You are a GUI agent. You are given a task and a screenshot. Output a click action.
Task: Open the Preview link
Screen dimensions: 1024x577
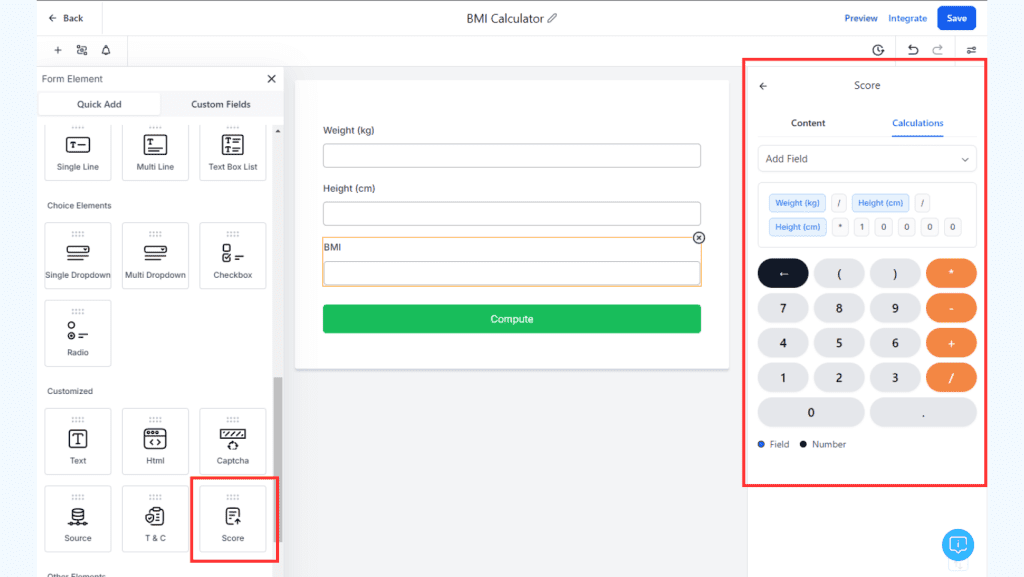[860, 17]
